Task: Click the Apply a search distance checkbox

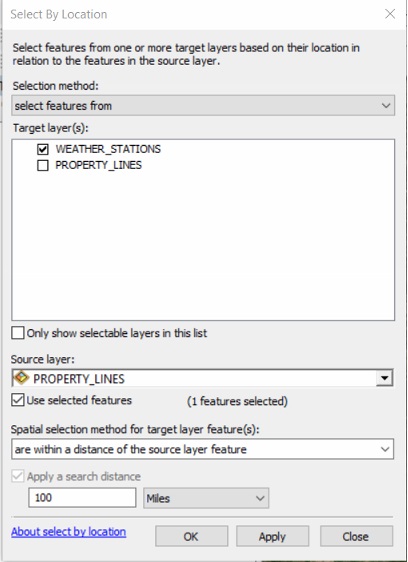Action: coord(18,476)
